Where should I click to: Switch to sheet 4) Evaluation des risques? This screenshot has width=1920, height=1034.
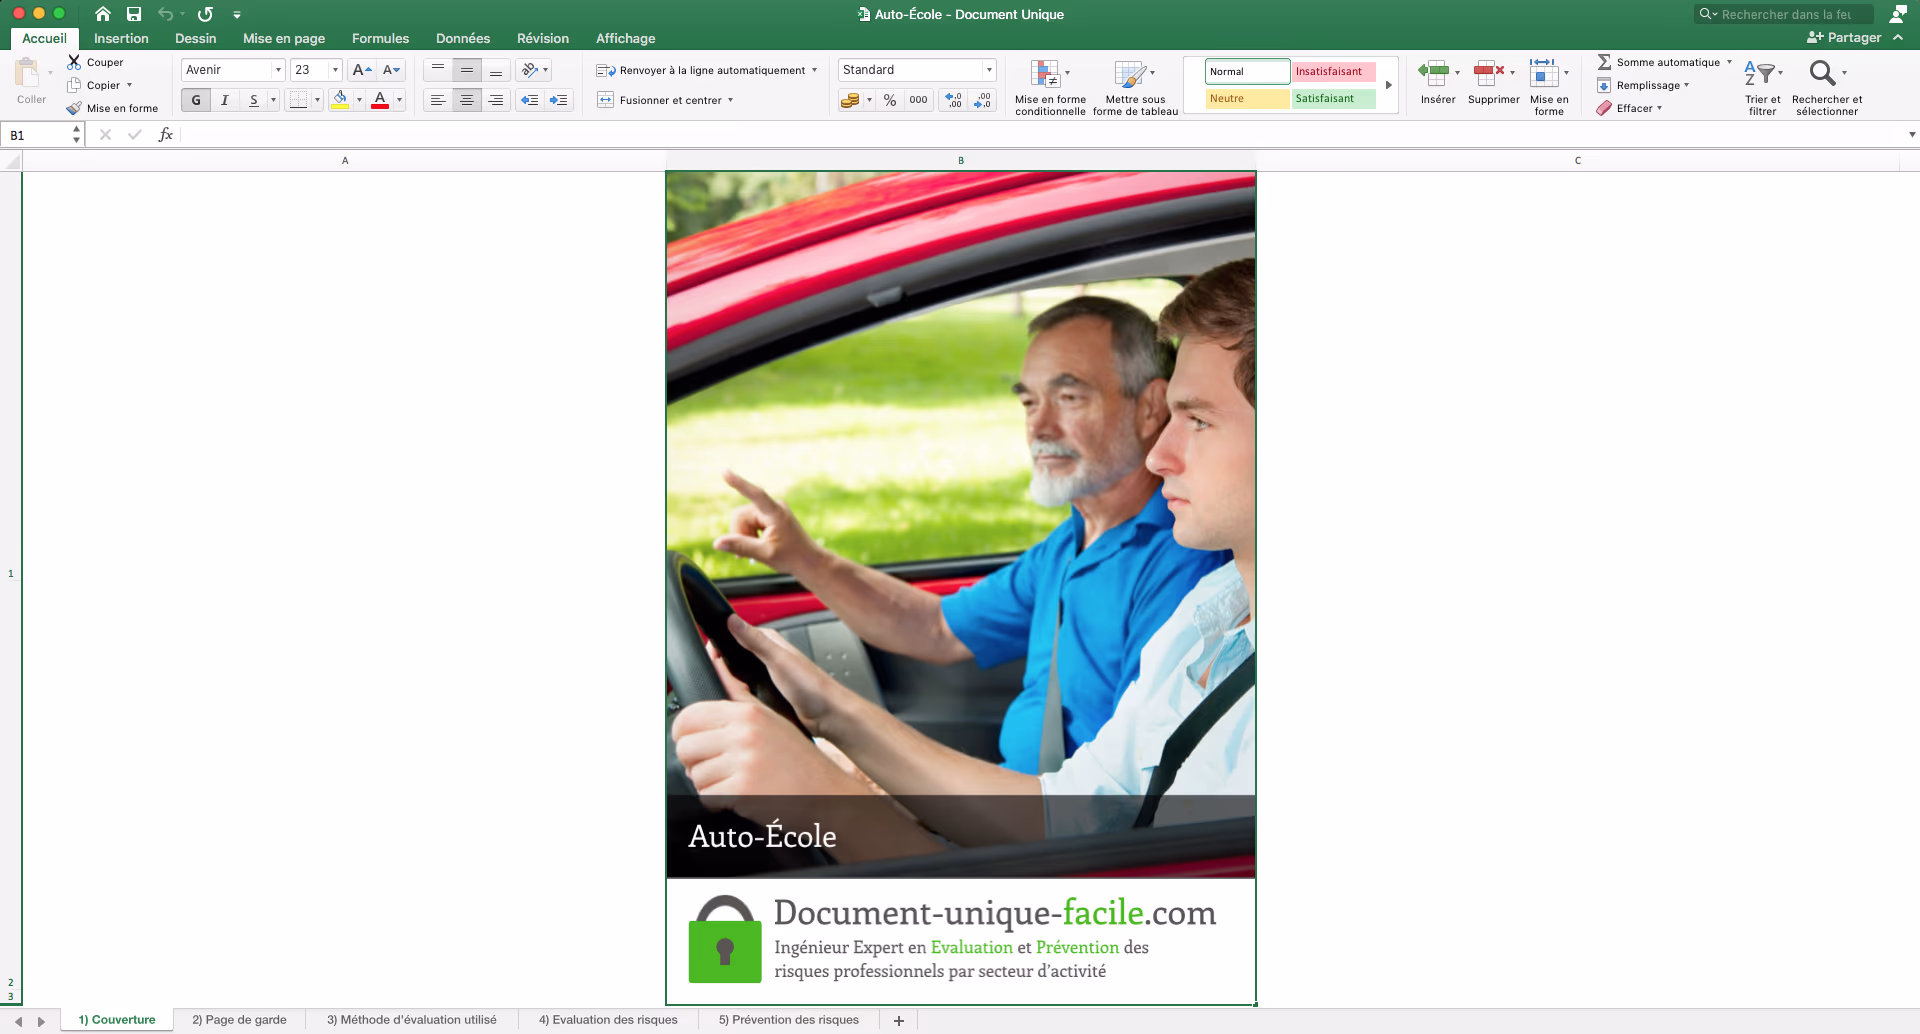pos(608,1020)
